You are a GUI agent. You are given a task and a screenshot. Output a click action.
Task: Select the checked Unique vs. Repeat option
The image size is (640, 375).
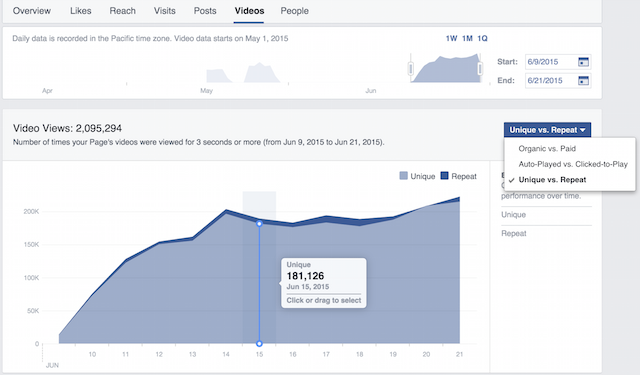(552, 180)
